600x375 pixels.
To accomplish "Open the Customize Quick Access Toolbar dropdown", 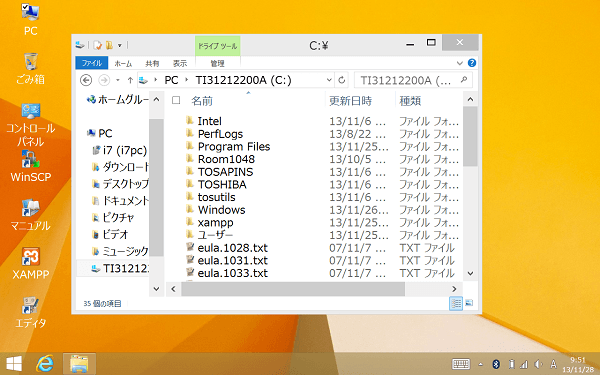I will (120, 46).
